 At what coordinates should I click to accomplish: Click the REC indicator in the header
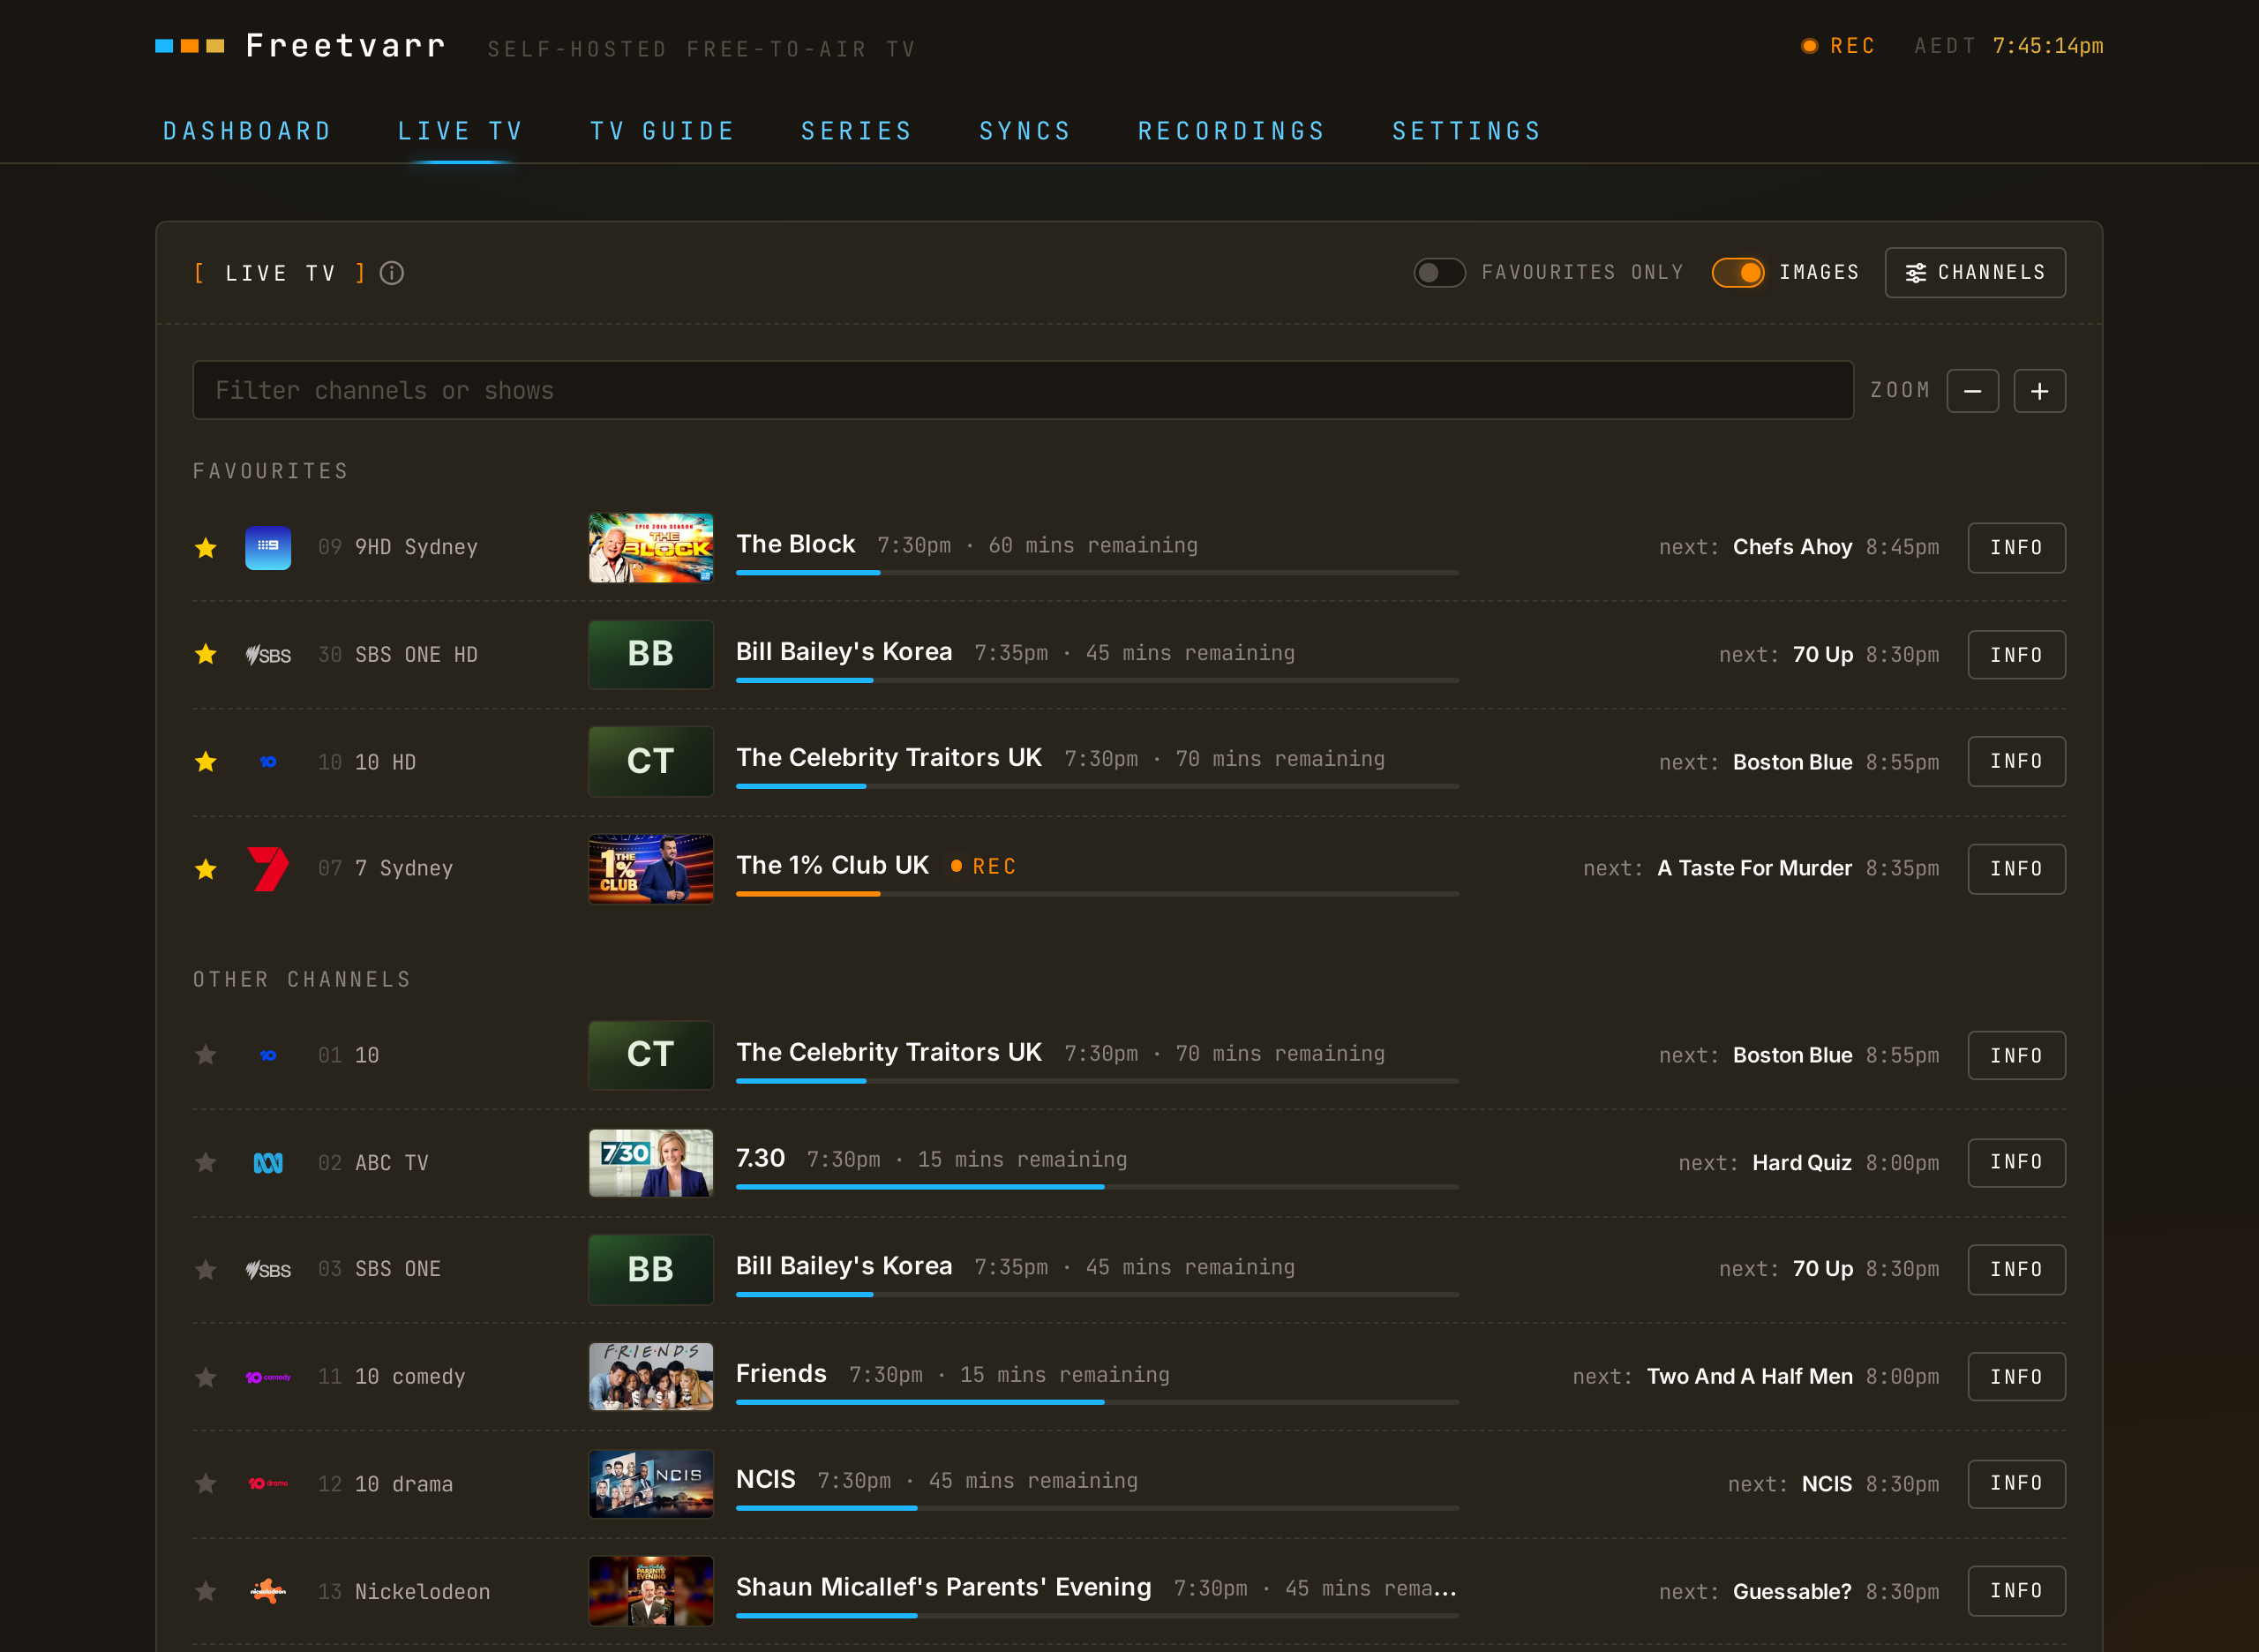[1838, 46]
